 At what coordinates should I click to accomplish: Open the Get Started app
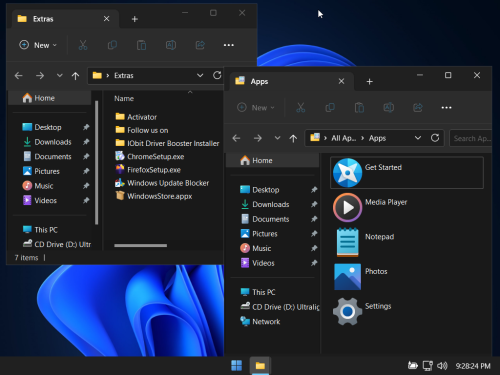[x=407, y=173]
